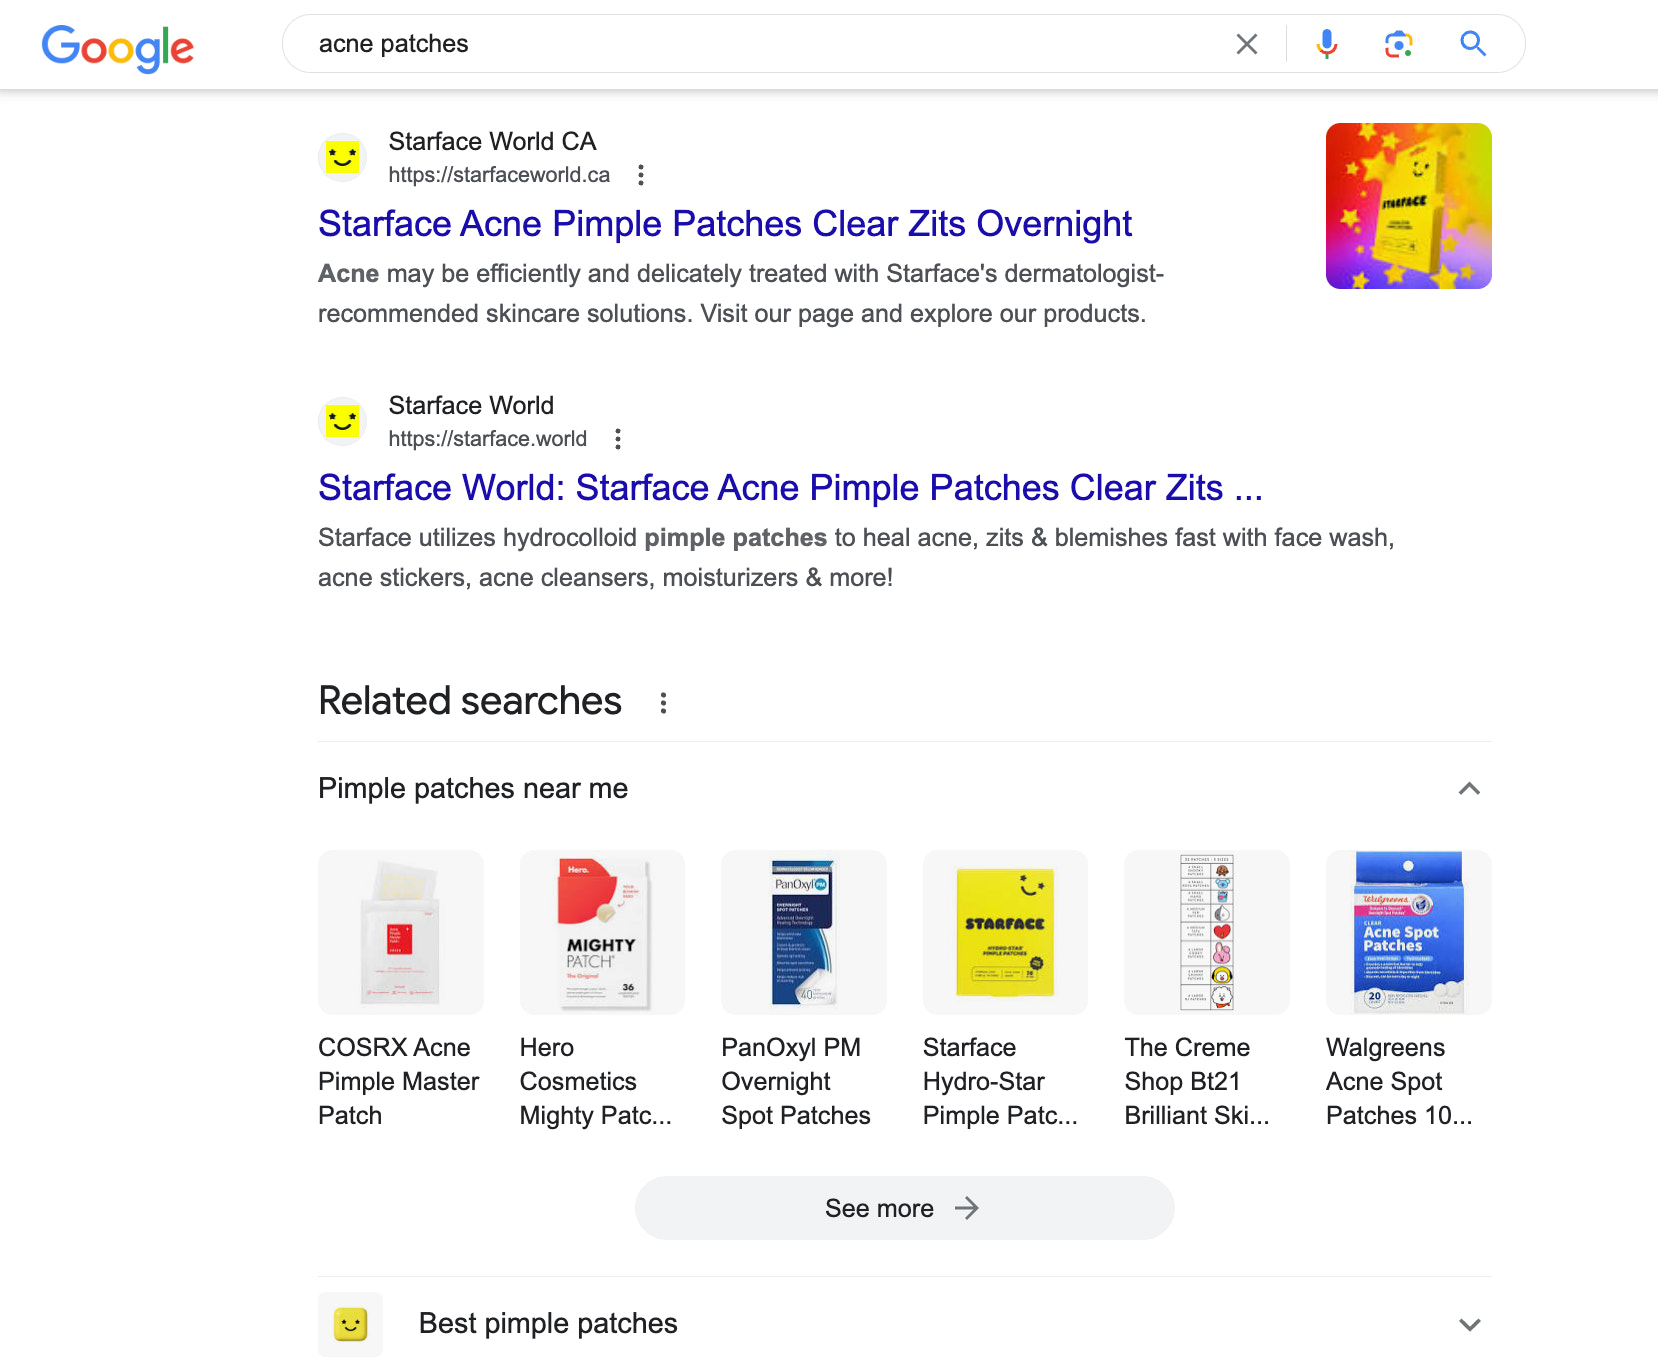Open the Related searches options menu
Viewport: 1658px width, 1368px height.
pos(663,703)
